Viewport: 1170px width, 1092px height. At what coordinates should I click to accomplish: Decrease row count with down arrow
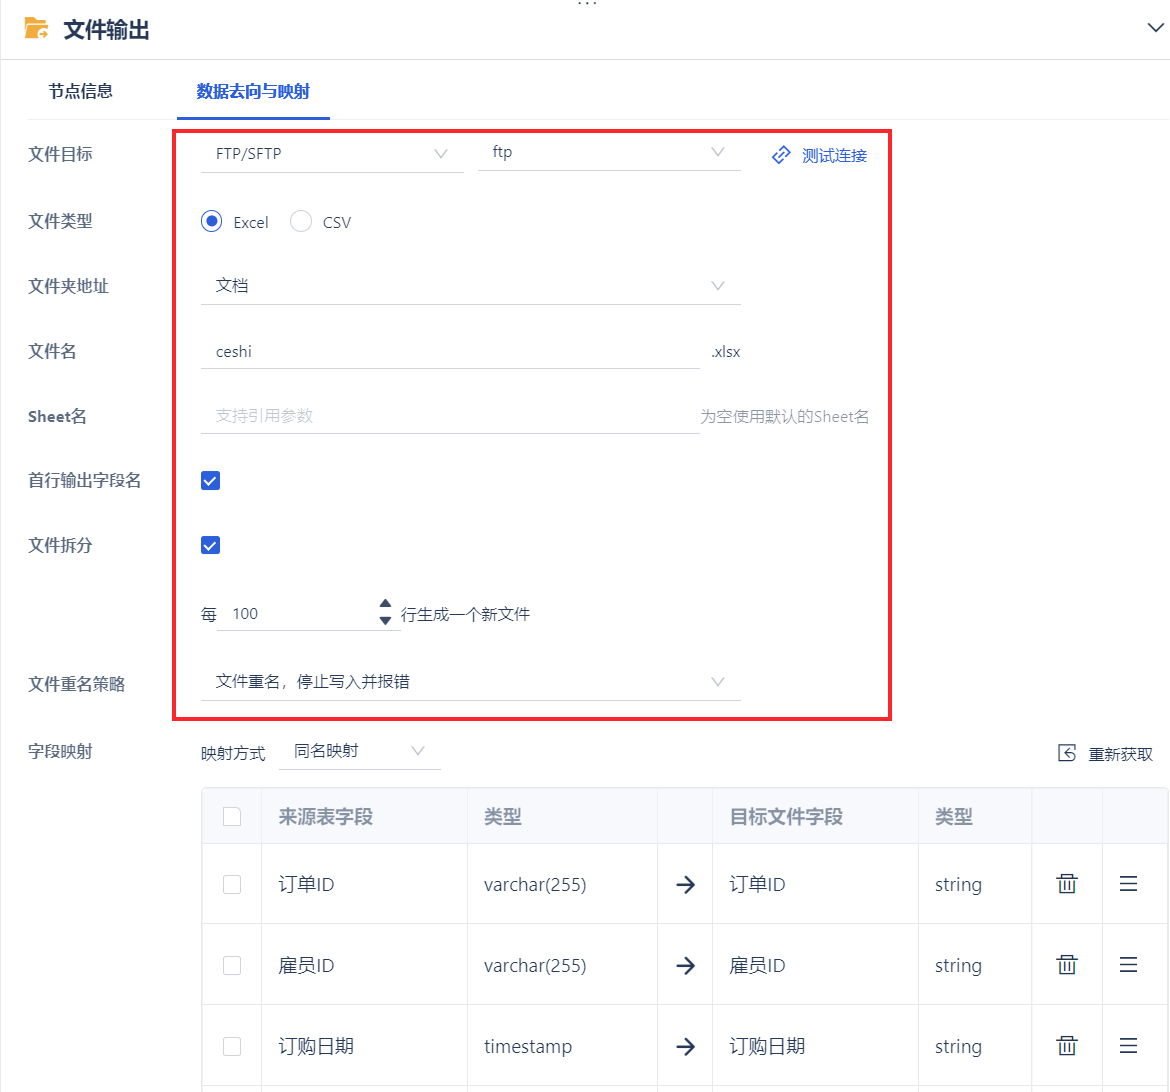385,620
